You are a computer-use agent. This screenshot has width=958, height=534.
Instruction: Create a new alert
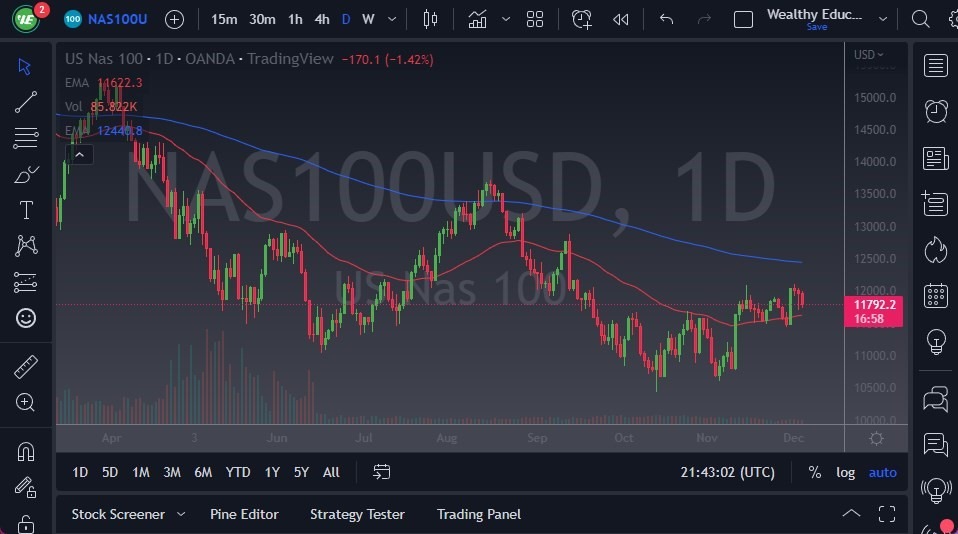(581, 20)
